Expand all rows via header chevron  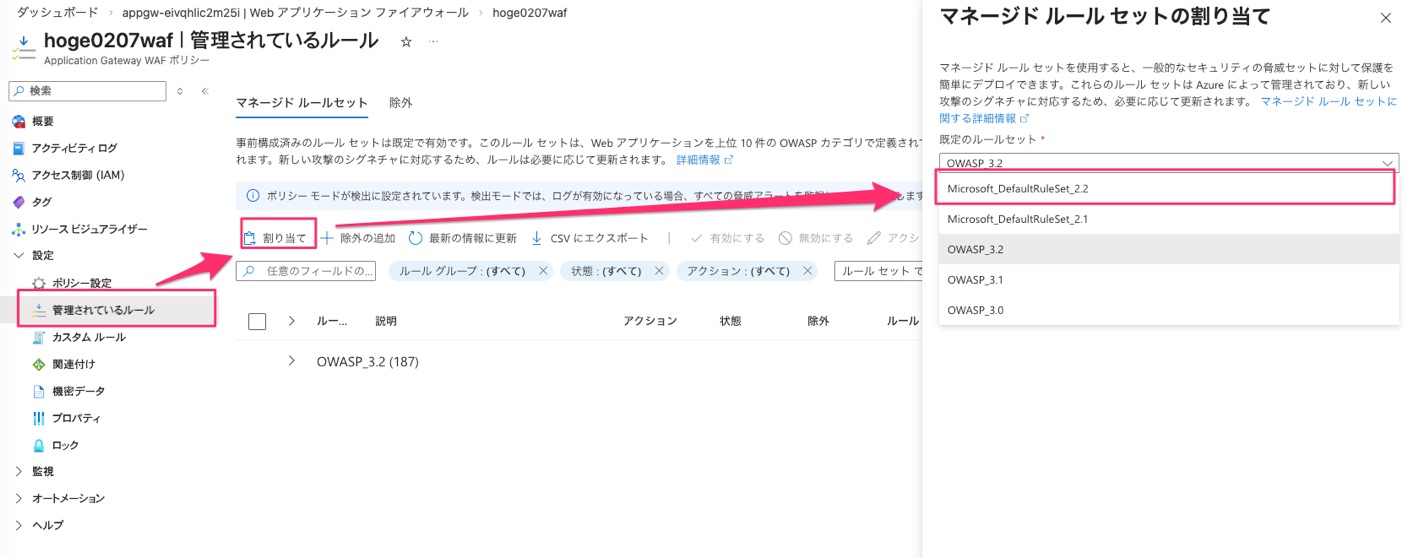click(291, 321)
